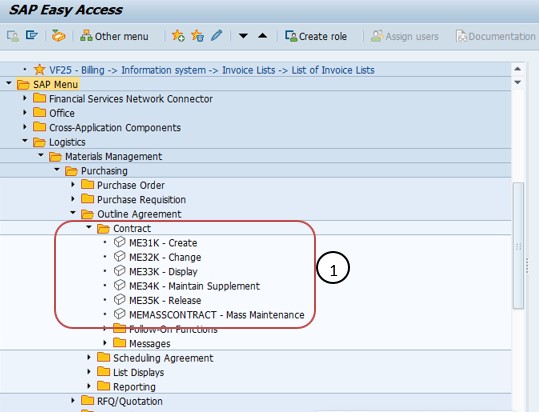The width and height of the screenshot is (539, 412).
Task: Select ME35K - Release transaction
Action: pos(165,301)
